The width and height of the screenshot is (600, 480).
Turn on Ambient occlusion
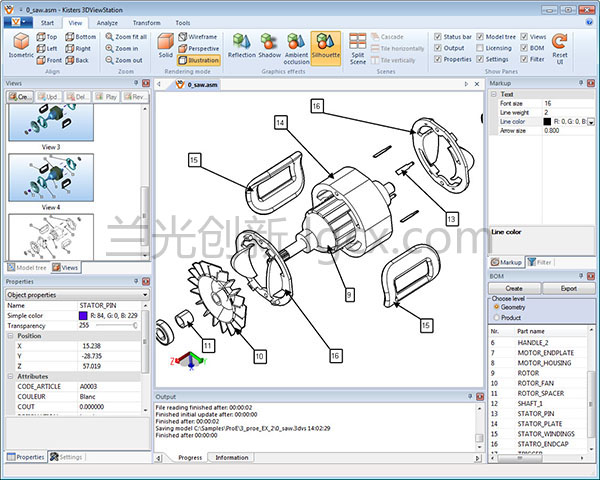[x=296, y=46]
